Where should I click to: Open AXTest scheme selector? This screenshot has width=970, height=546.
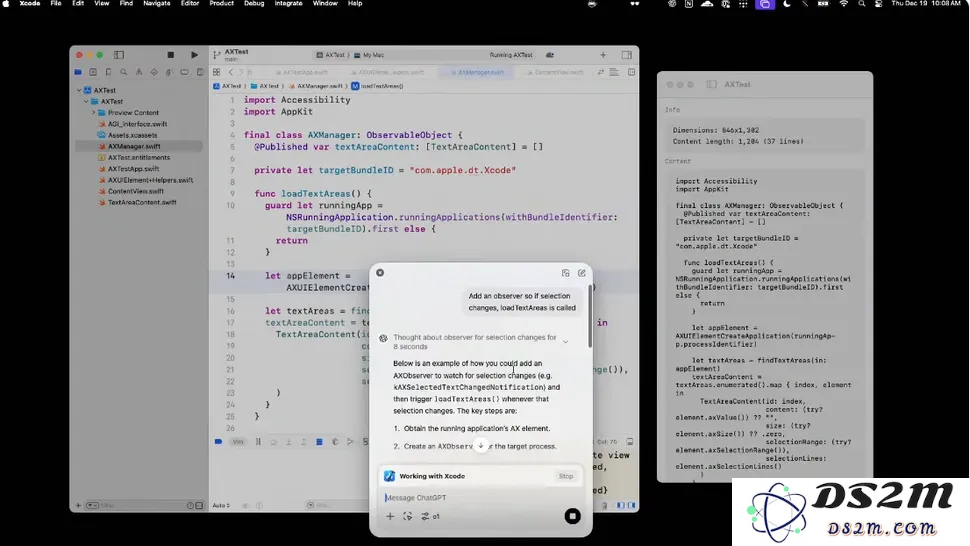coord(331,55)
